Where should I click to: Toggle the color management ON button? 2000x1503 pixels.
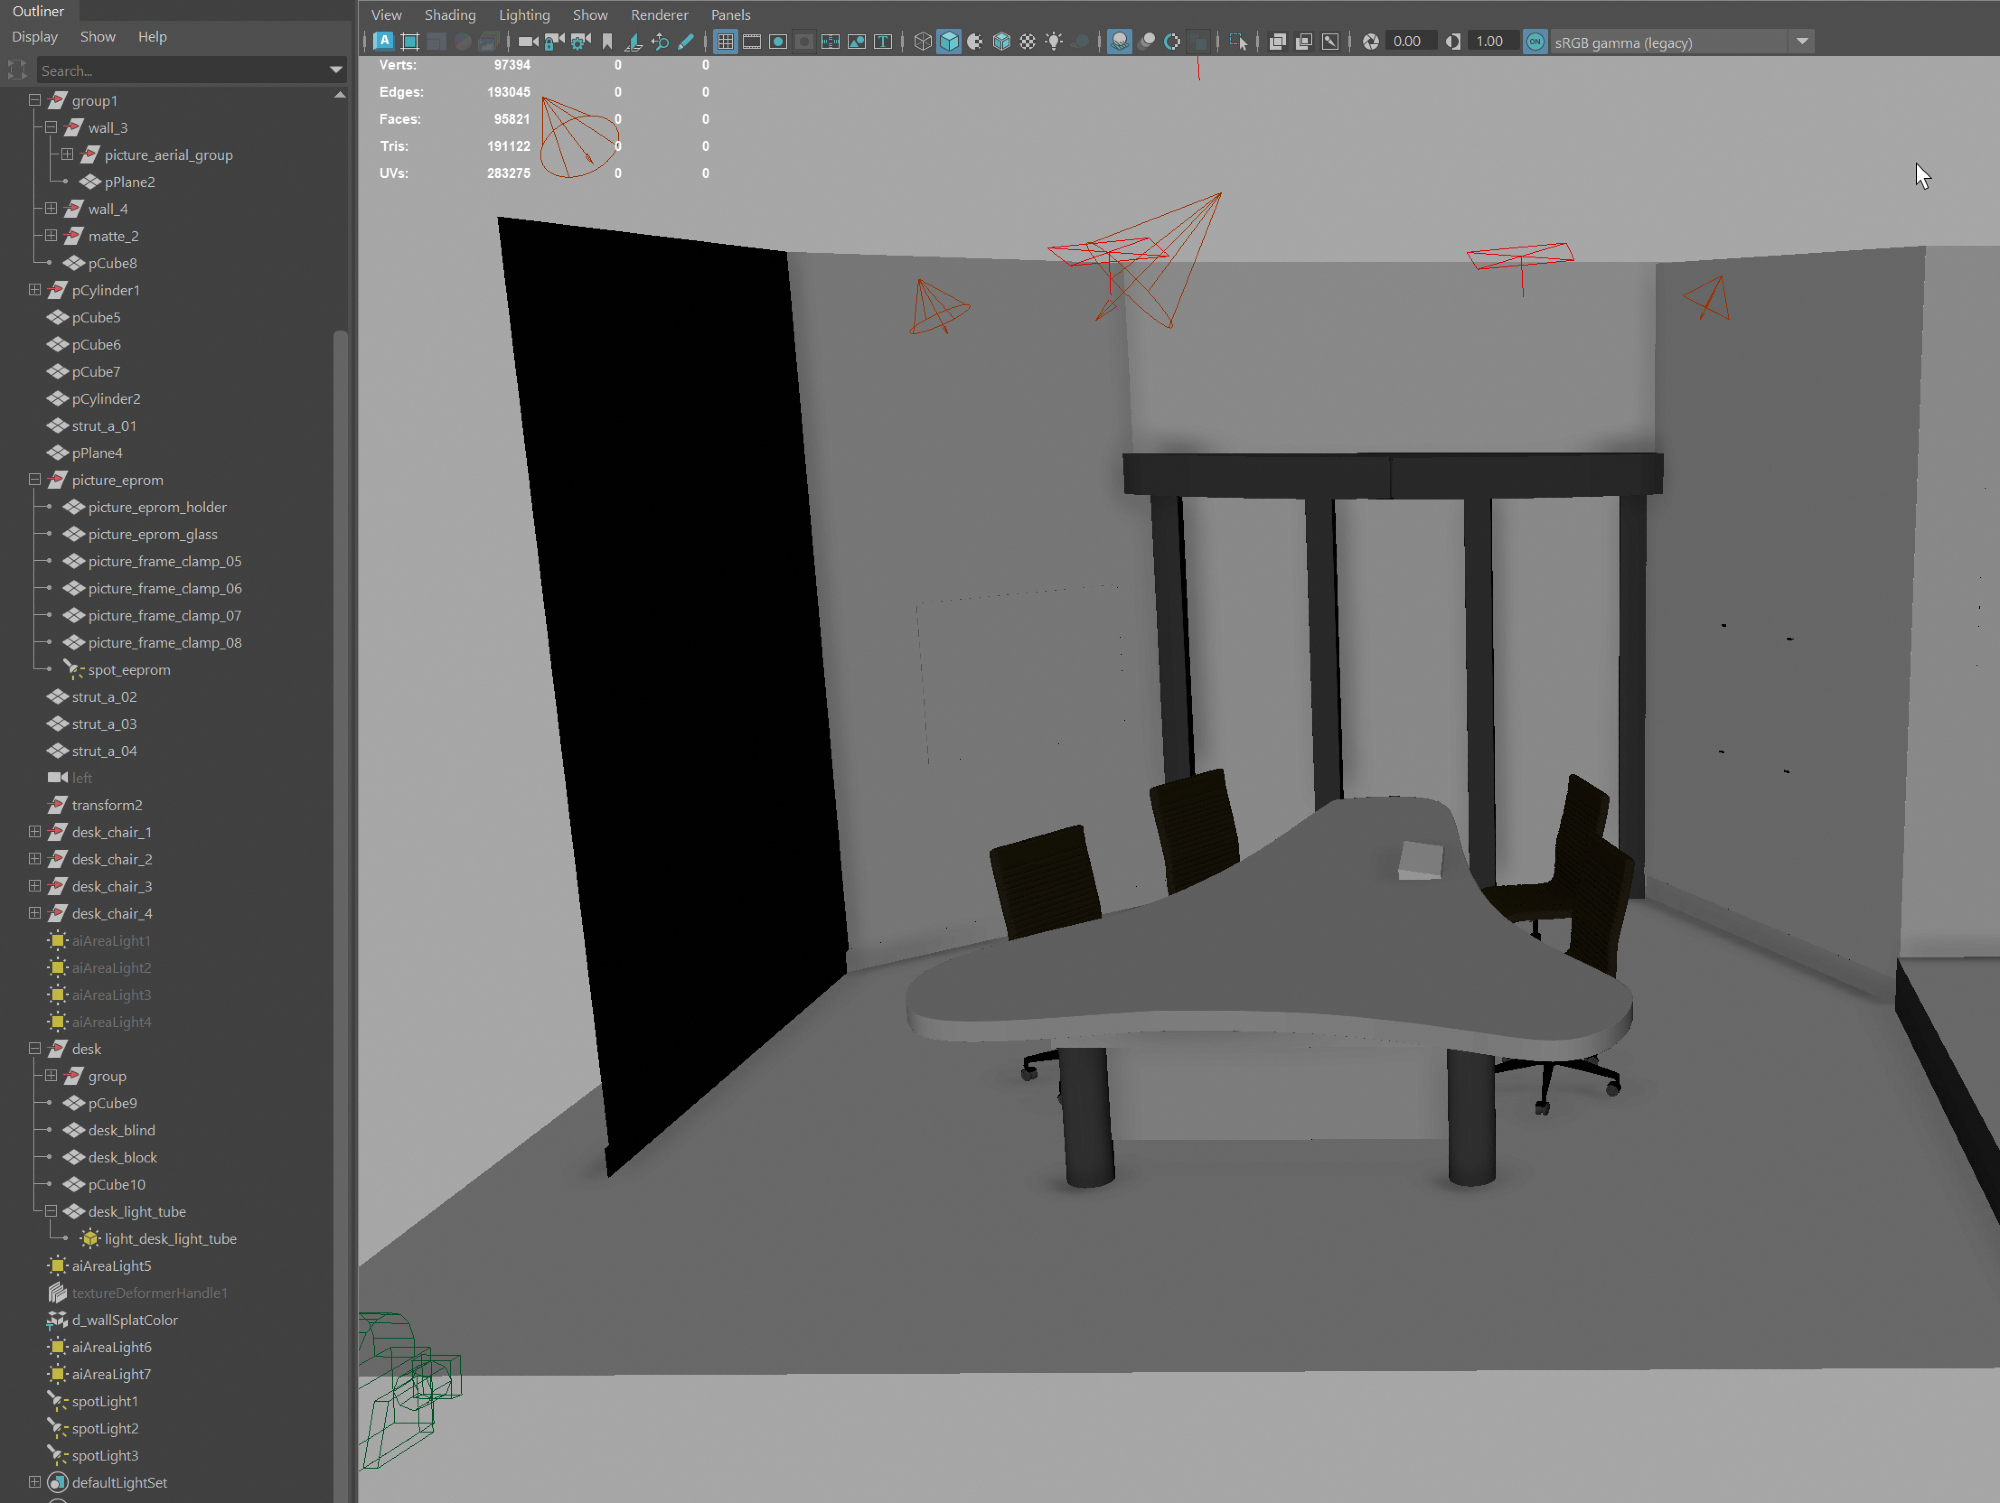(x=1535, y=41)
